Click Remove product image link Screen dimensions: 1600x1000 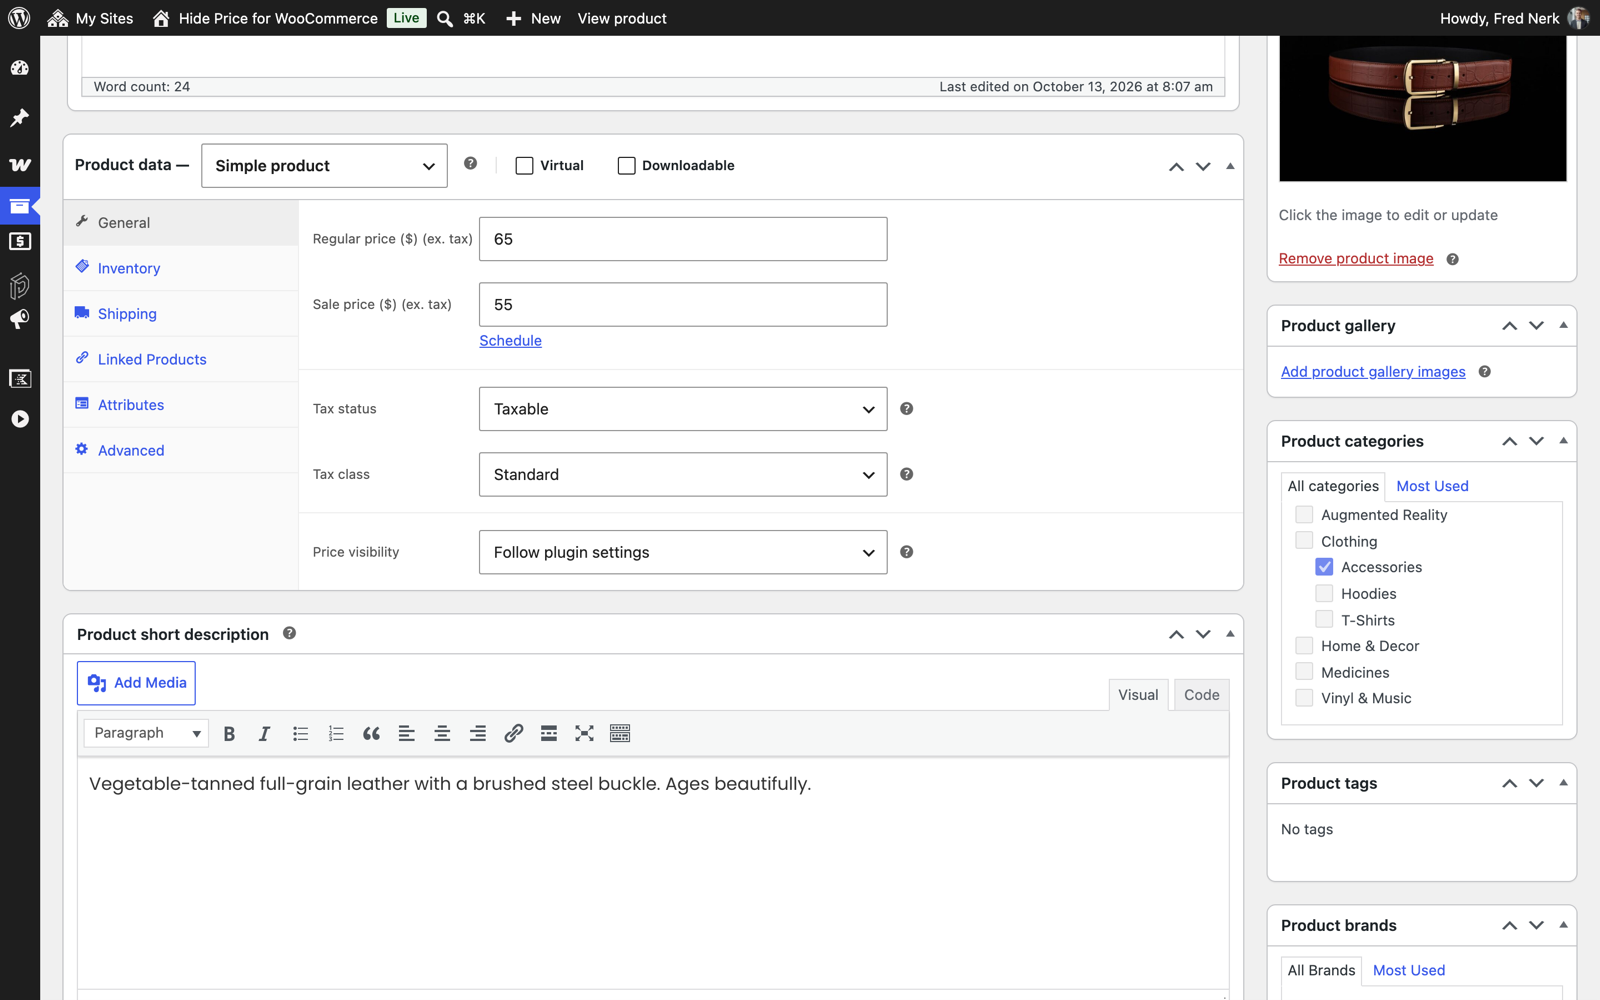tap(1356, 259)
